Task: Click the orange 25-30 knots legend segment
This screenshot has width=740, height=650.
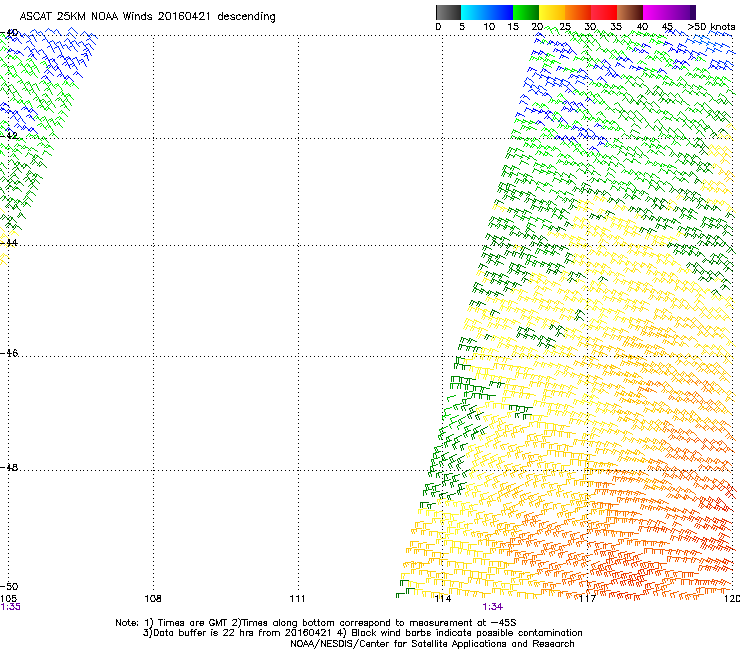Action: tap(578, 12)
